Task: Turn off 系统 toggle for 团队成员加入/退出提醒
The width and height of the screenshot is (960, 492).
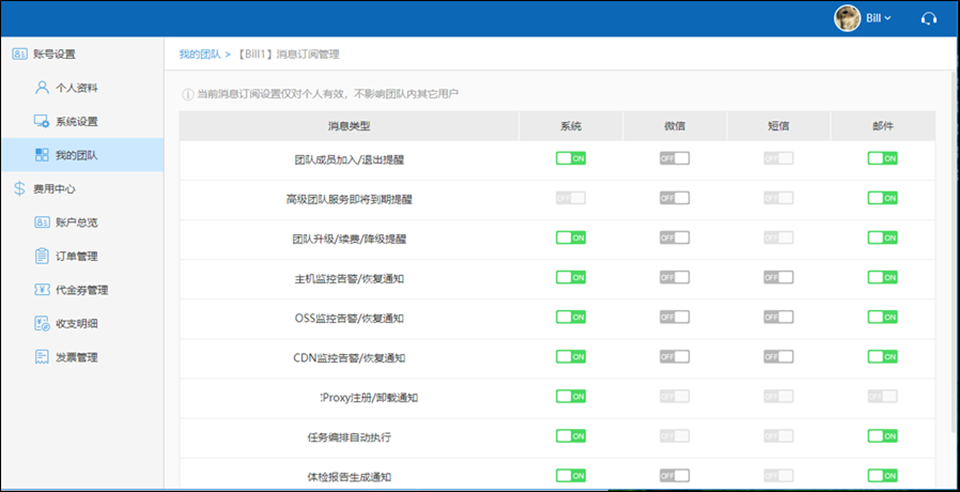Action: (x=570, y=158)
